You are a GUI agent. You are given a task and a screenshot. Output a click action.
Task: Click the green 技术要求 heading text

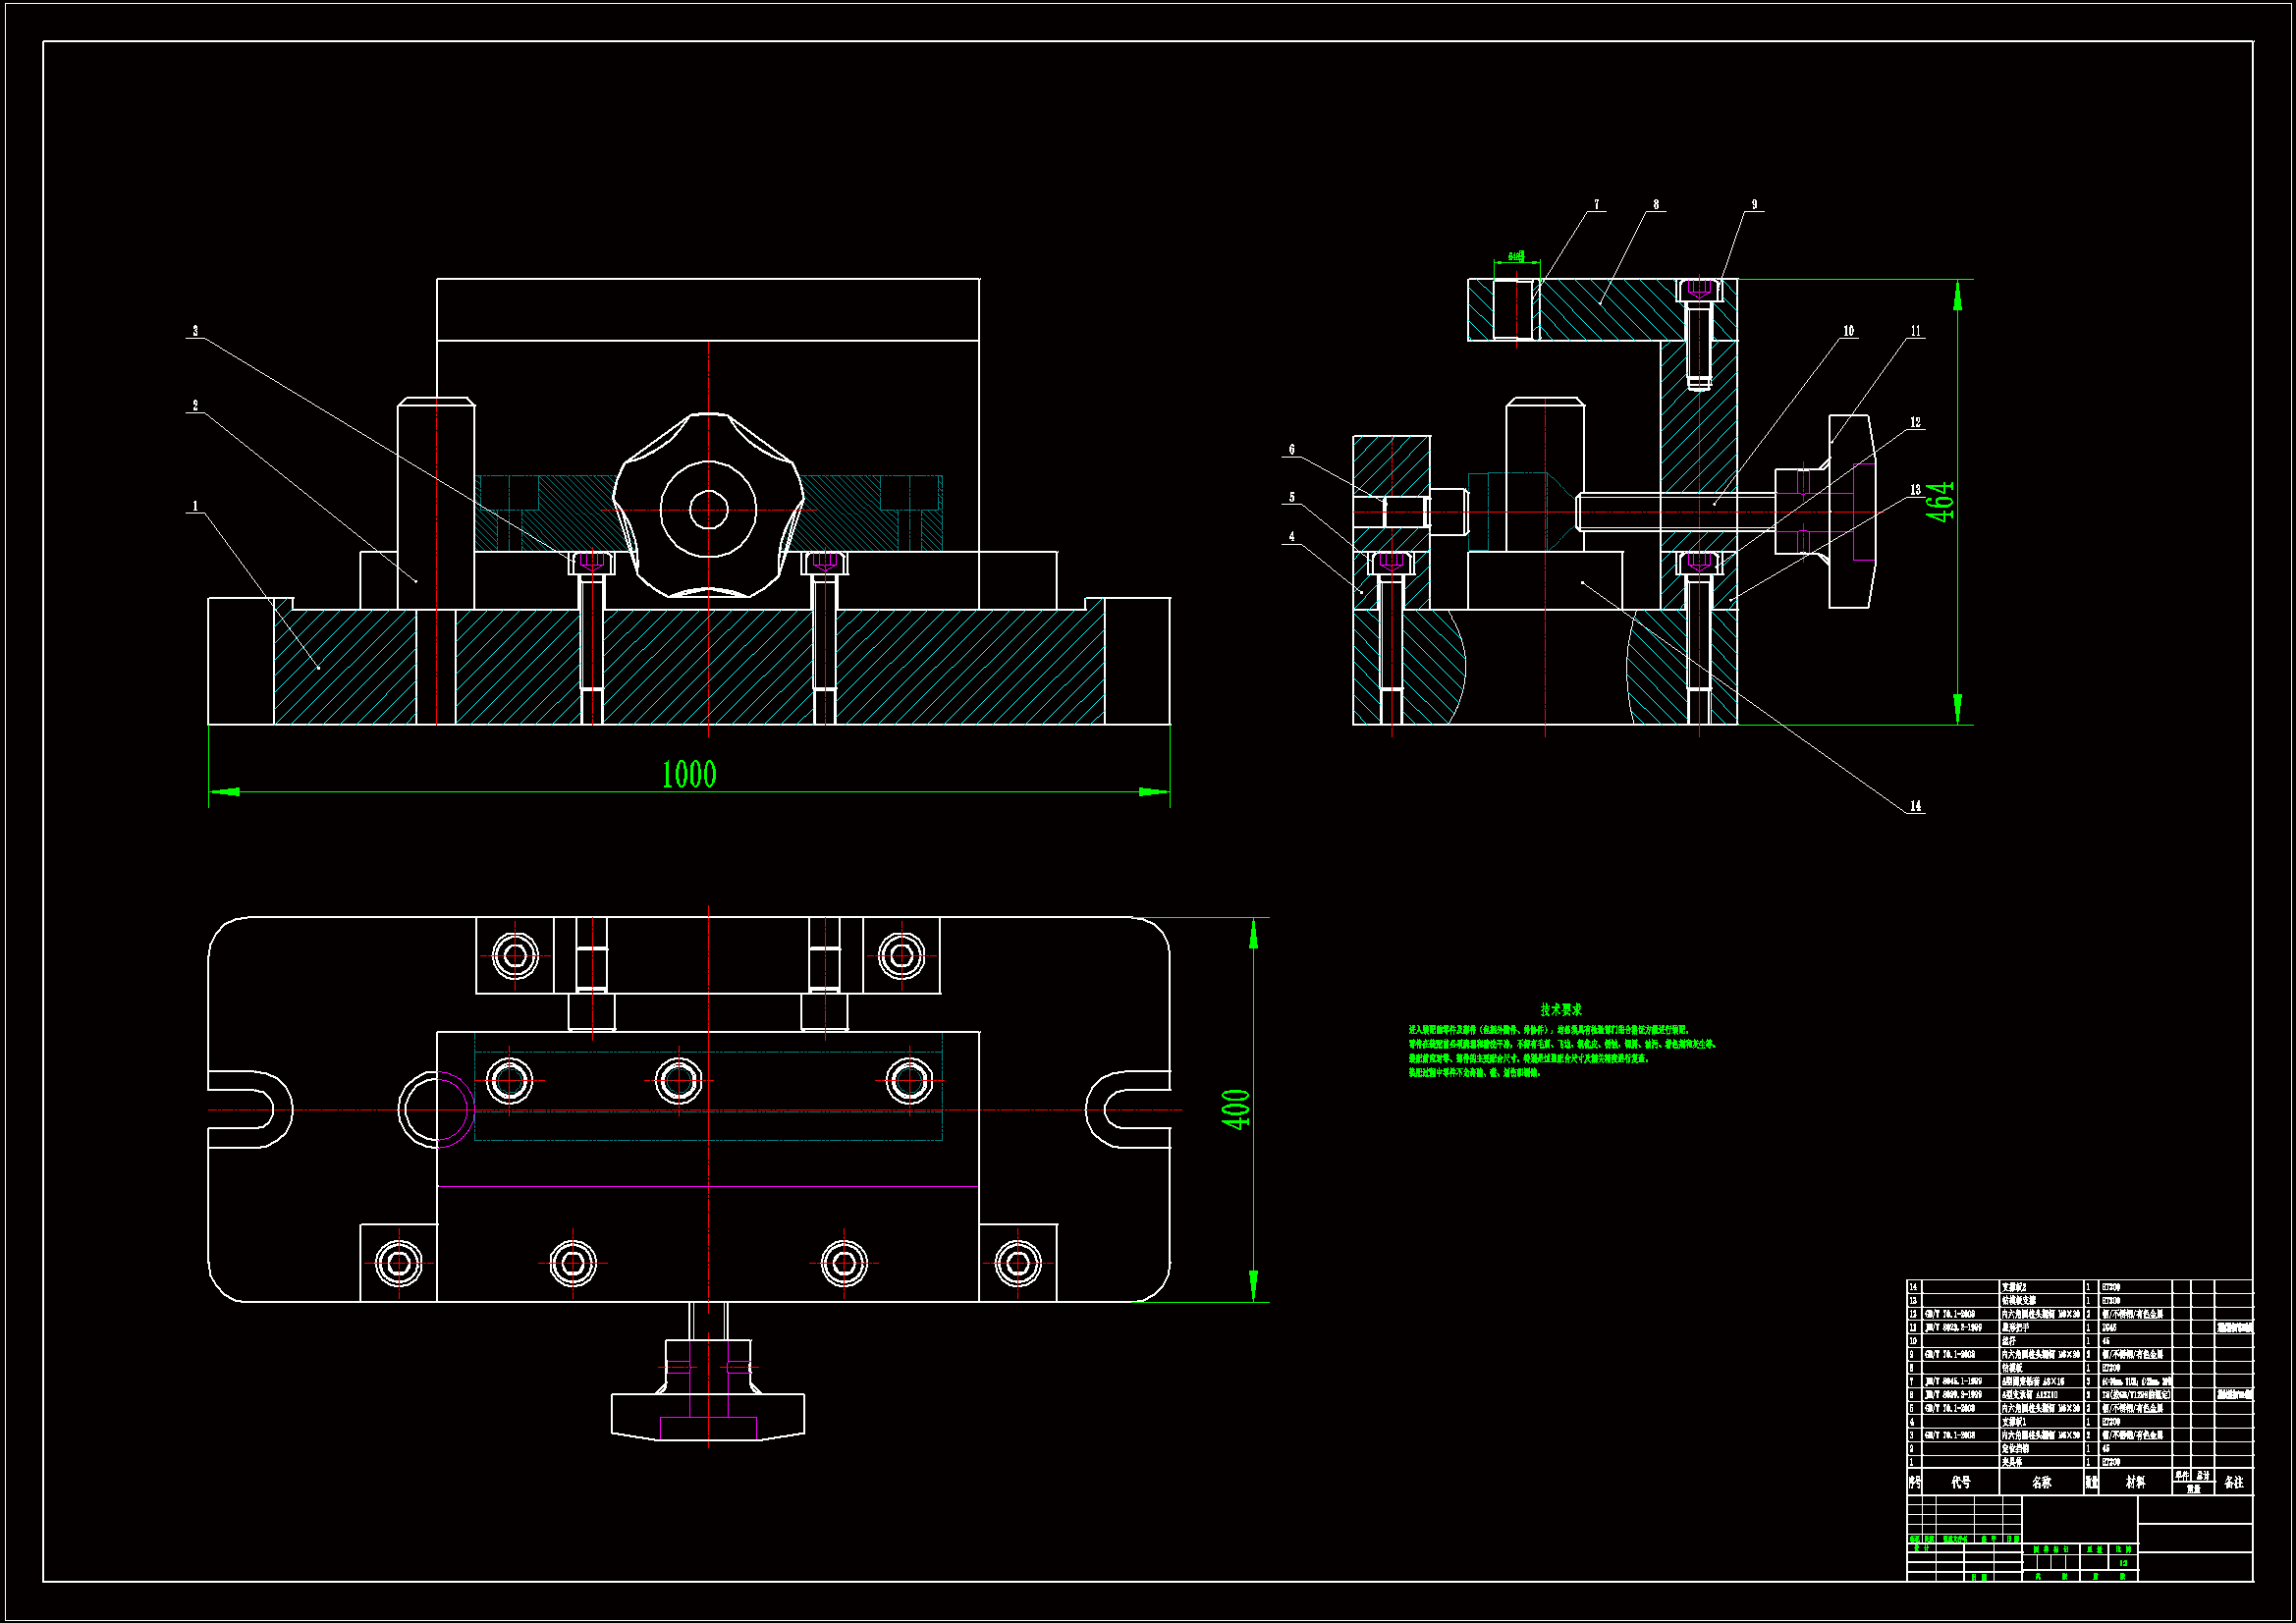click(x=1560, y=1010)
